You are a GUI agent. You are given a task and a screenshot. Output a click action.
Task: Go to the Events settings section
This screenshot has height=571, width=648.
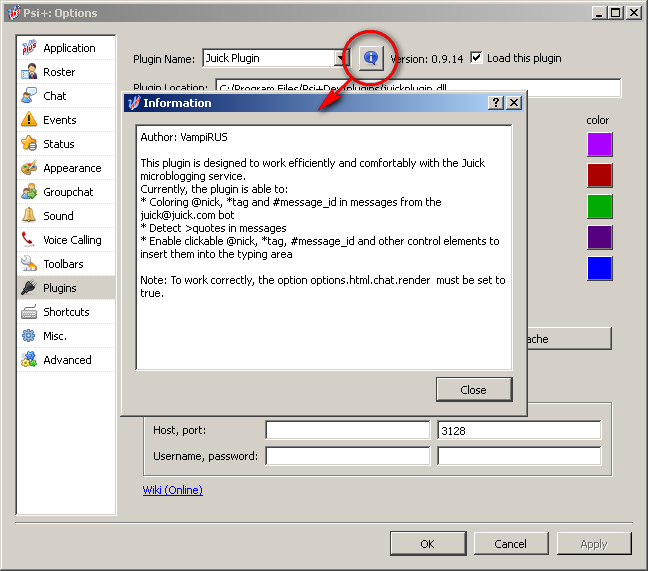(59, 120)
